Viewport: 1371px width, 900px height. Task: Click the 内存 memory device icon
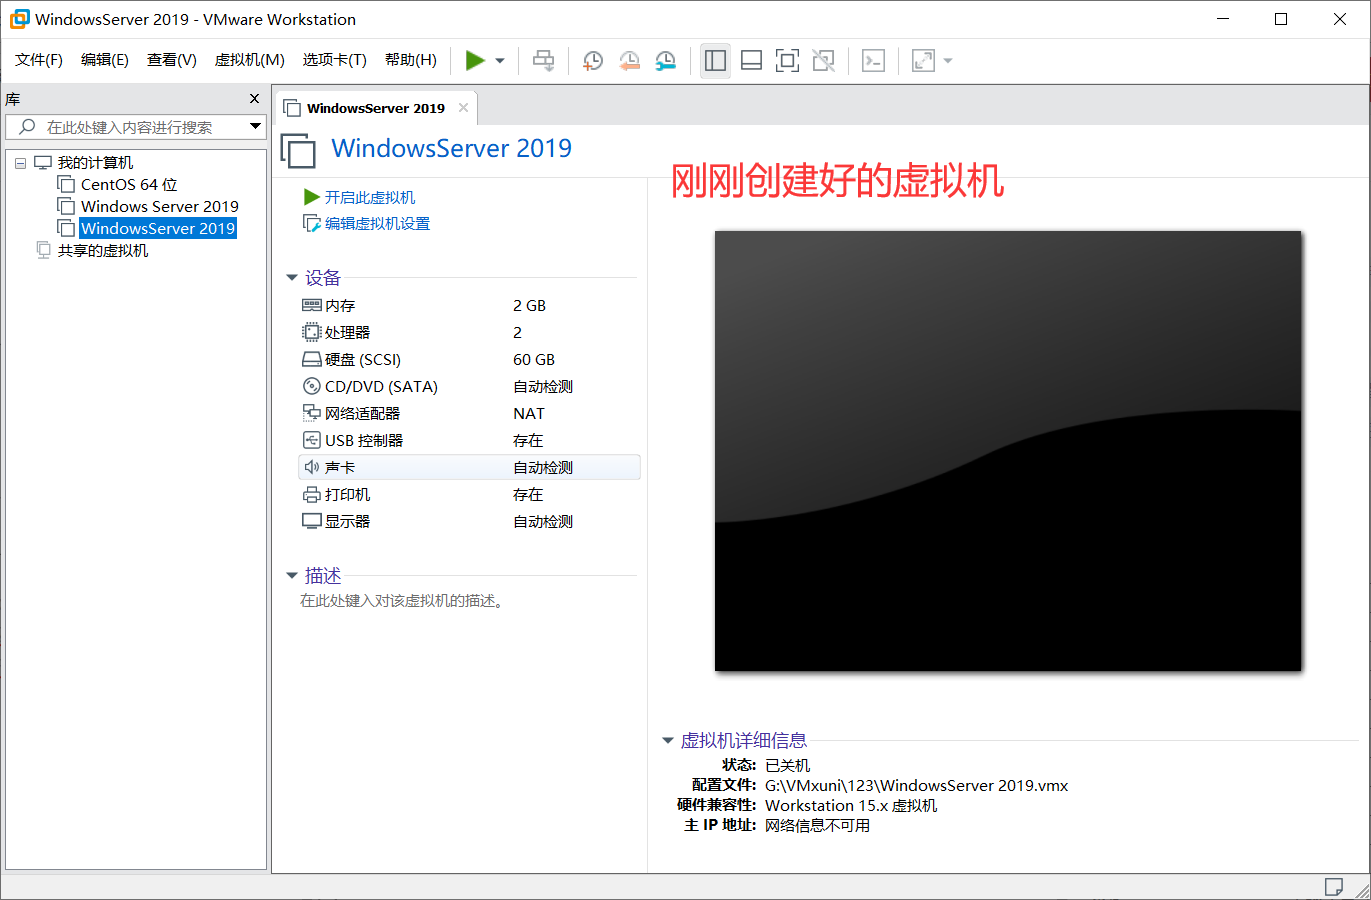[312, 306]
